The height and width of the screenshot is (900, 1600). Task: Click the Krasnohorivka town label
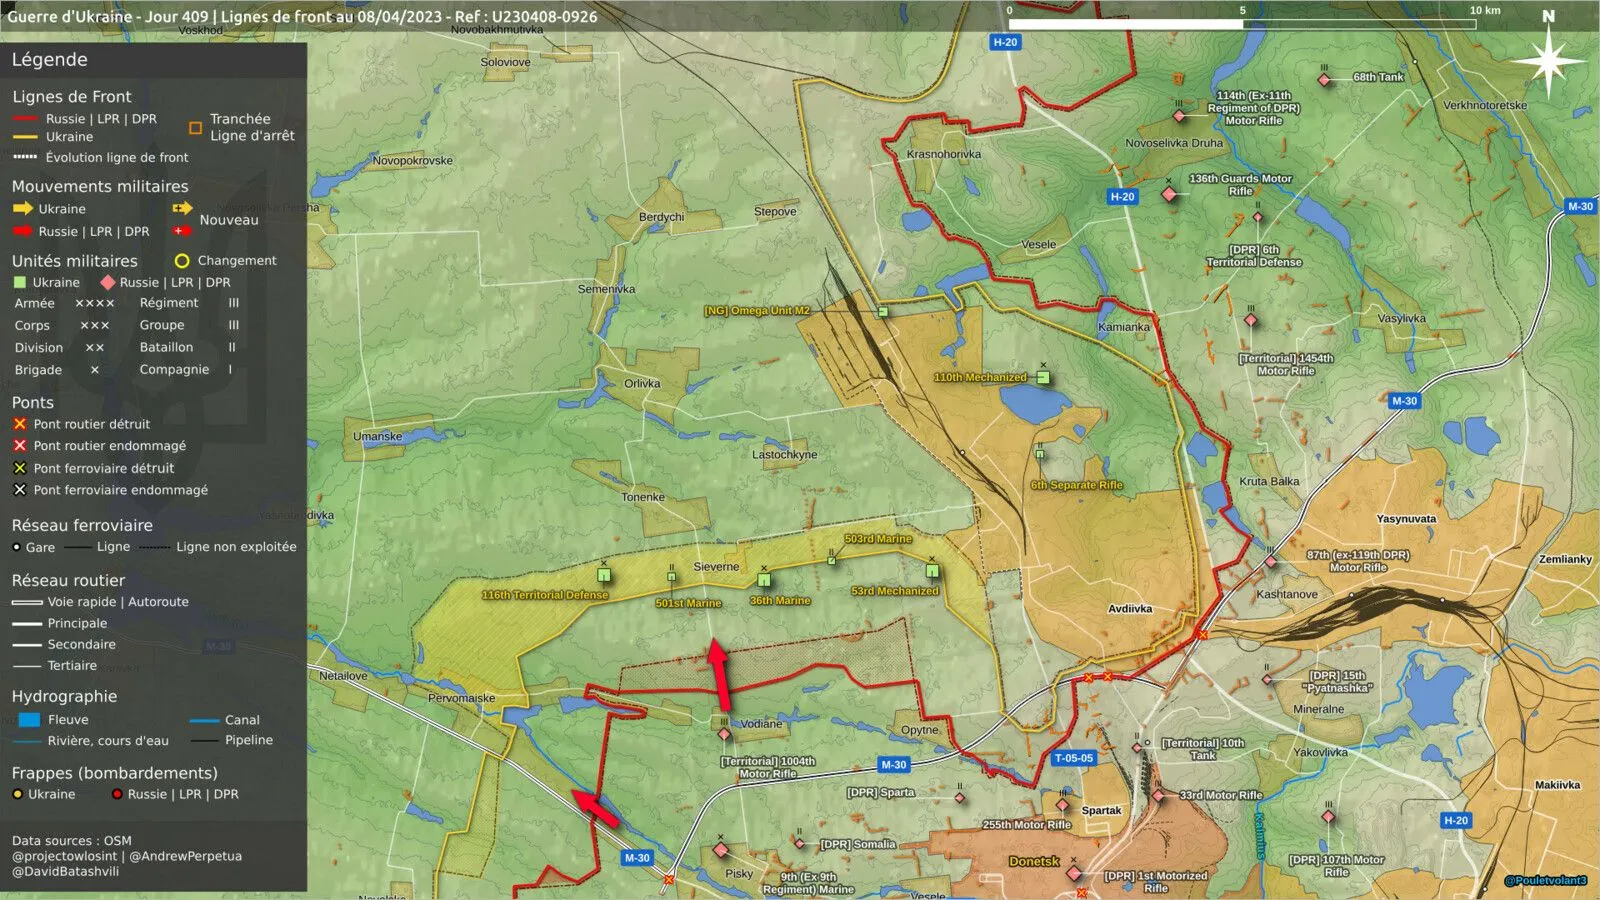tap(944, 154)
